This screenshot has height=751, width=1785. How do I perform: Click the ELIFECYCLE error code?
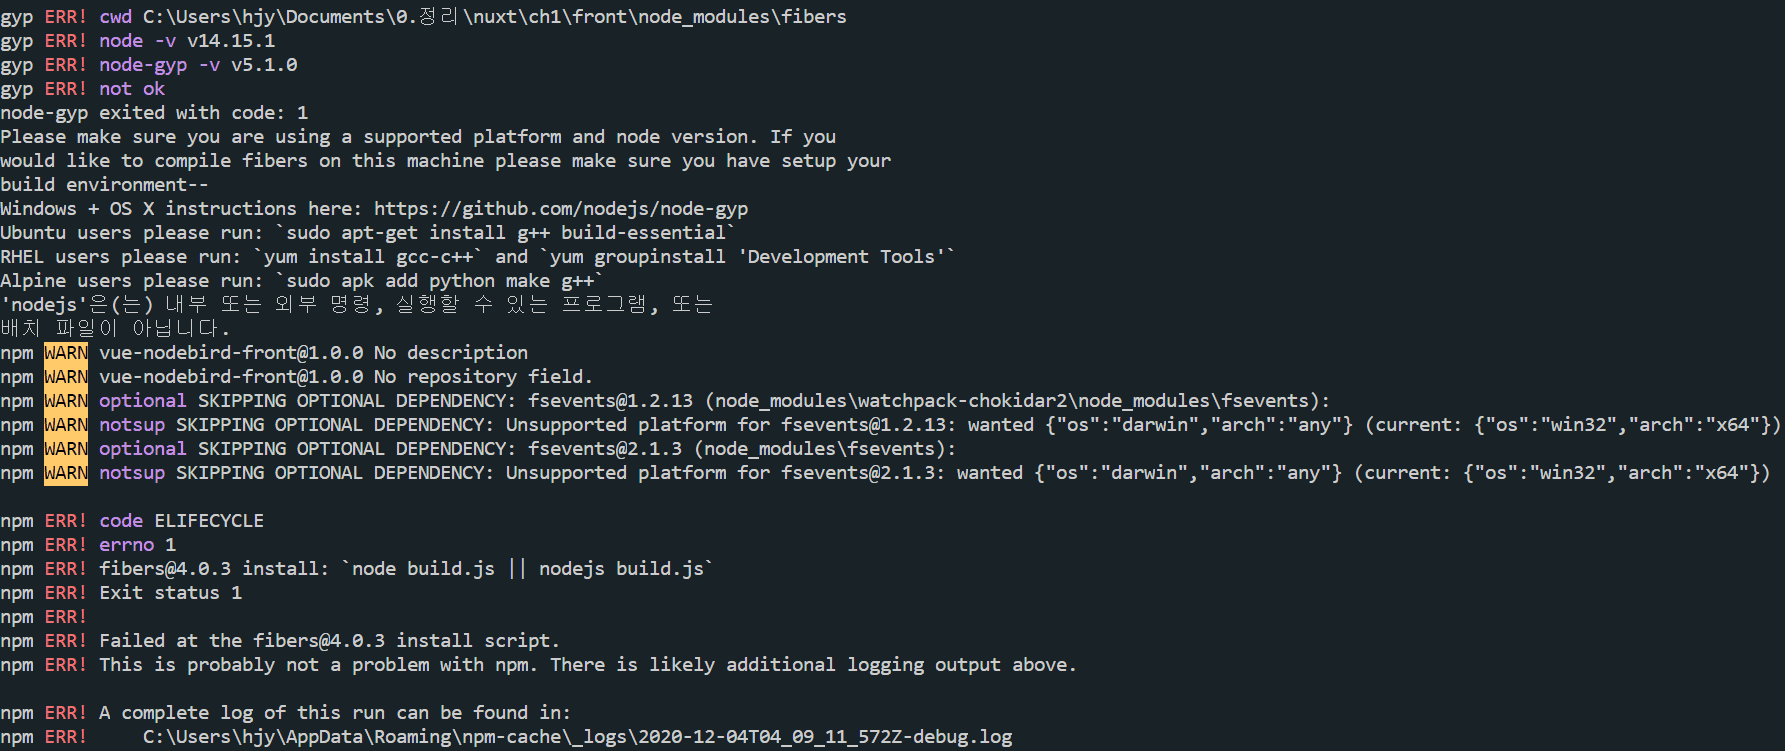pyautogui.click(x=209, y=521)
